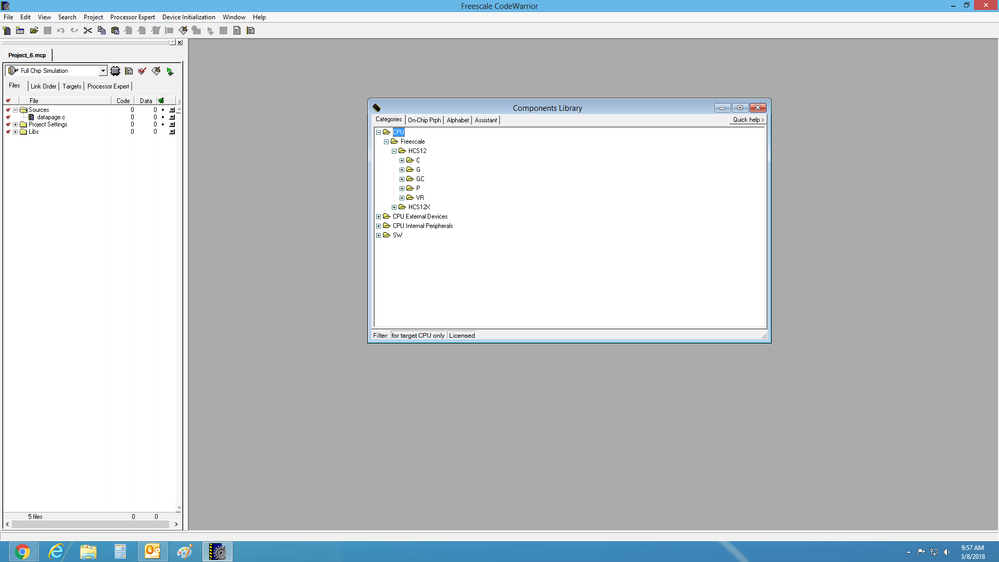999x562 pixels.
Task: Collapse the CPU node in Components Library
Action: pos(378,133)
